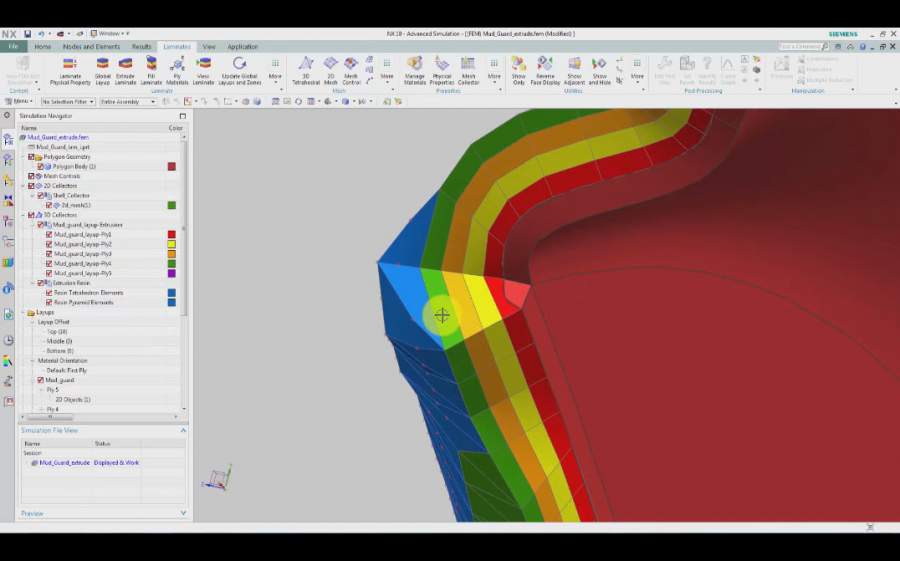Select the Extrude Laminate tool
The image size is (900, 561).
[125, 66]
